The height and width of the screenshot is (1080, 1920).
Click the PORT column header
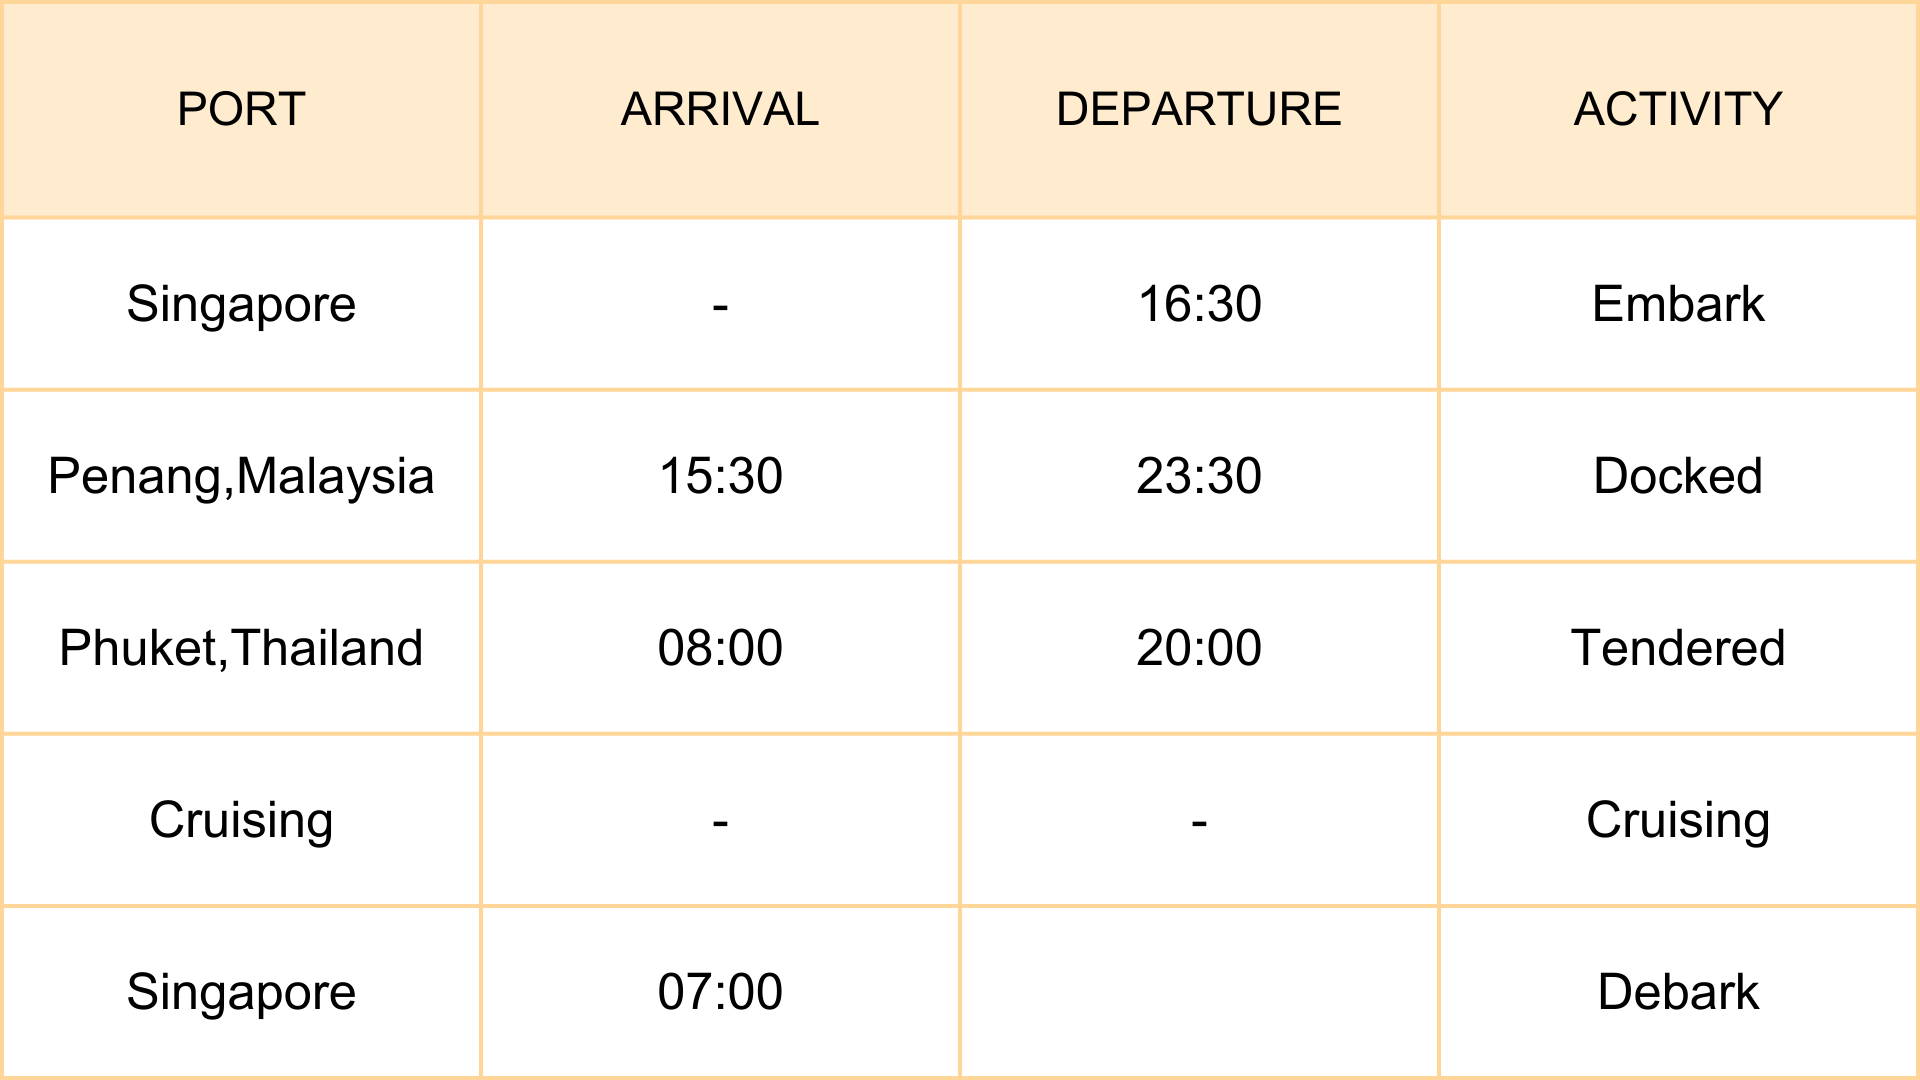[x=241, y=109]
